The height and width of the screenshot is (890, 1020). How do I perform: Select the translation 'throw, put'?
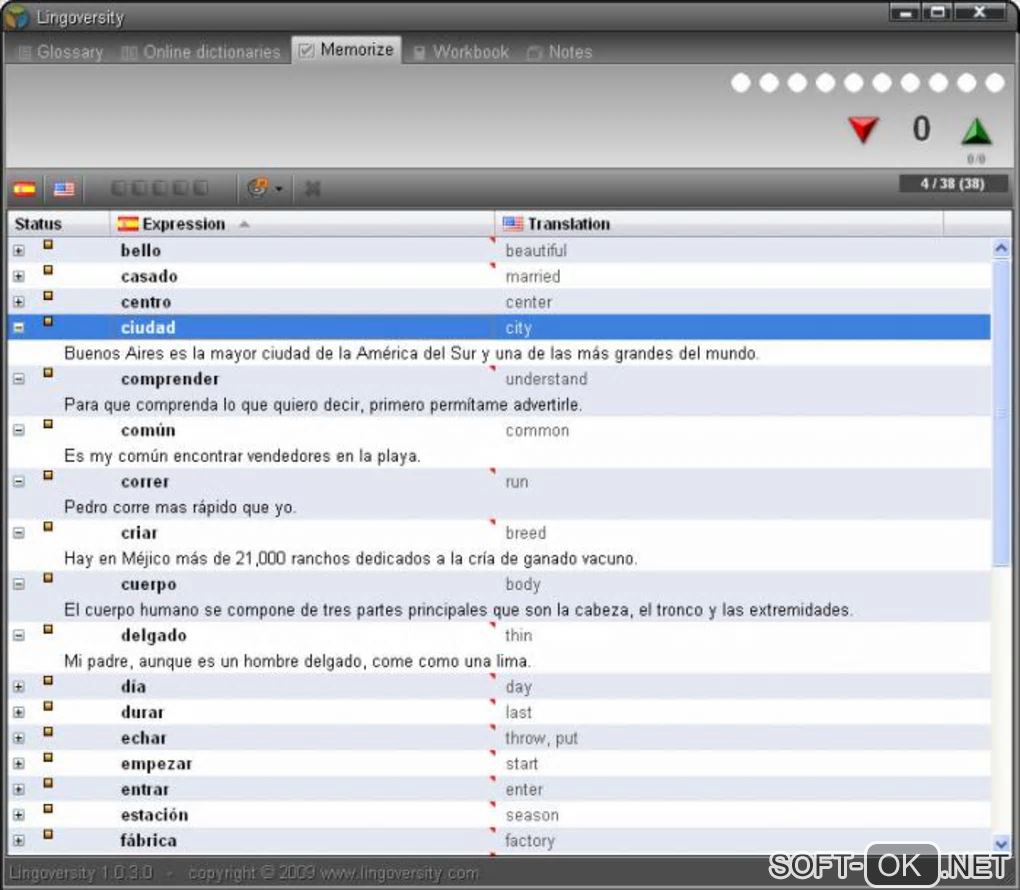(x=541, y=738)
